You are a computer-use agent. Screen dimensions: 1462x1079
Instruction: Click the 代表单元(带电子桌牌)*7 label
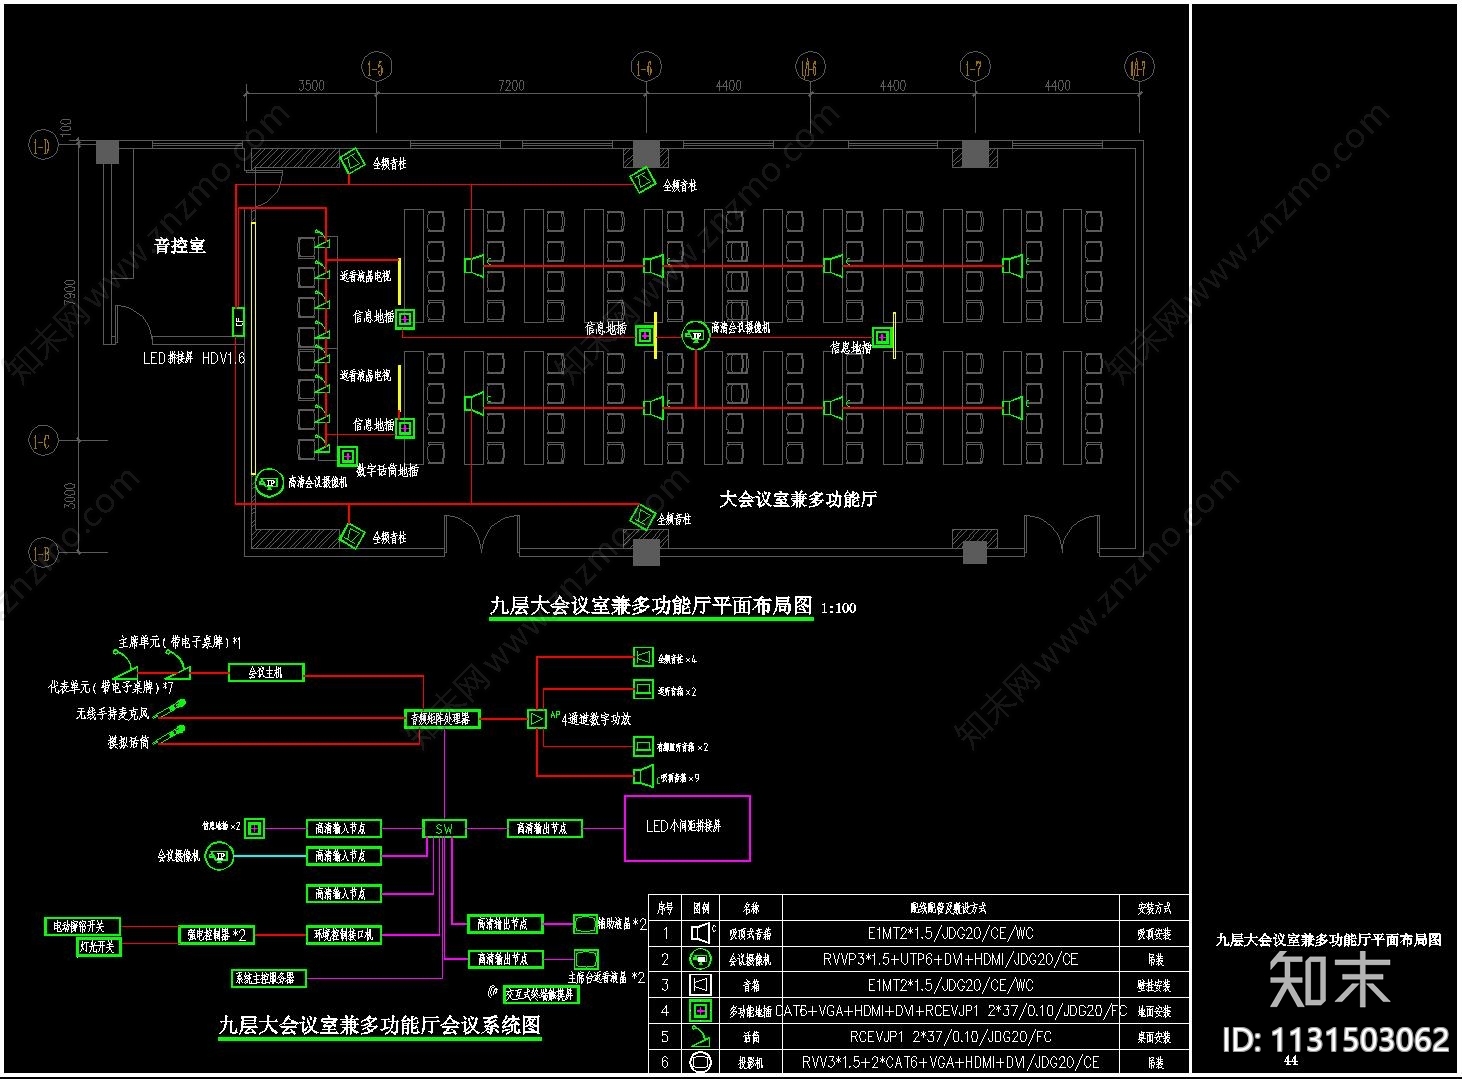111,688
